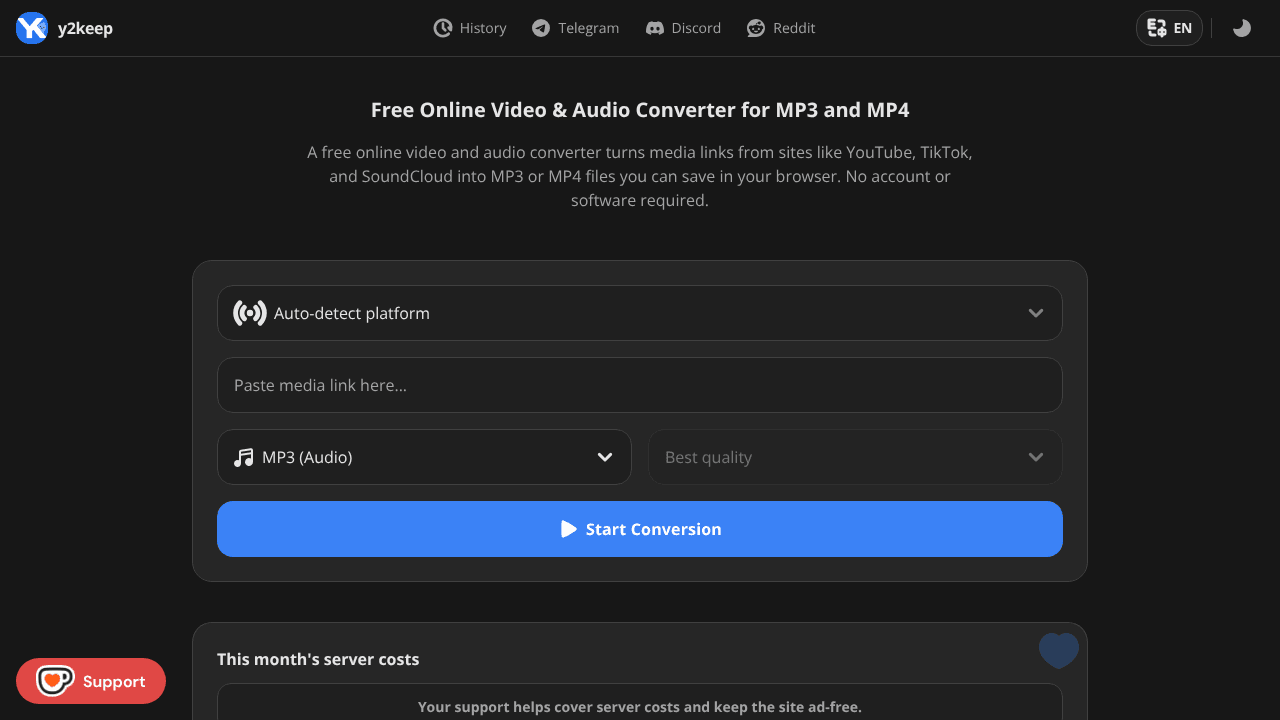Open the History menu item

click(470, 28)
